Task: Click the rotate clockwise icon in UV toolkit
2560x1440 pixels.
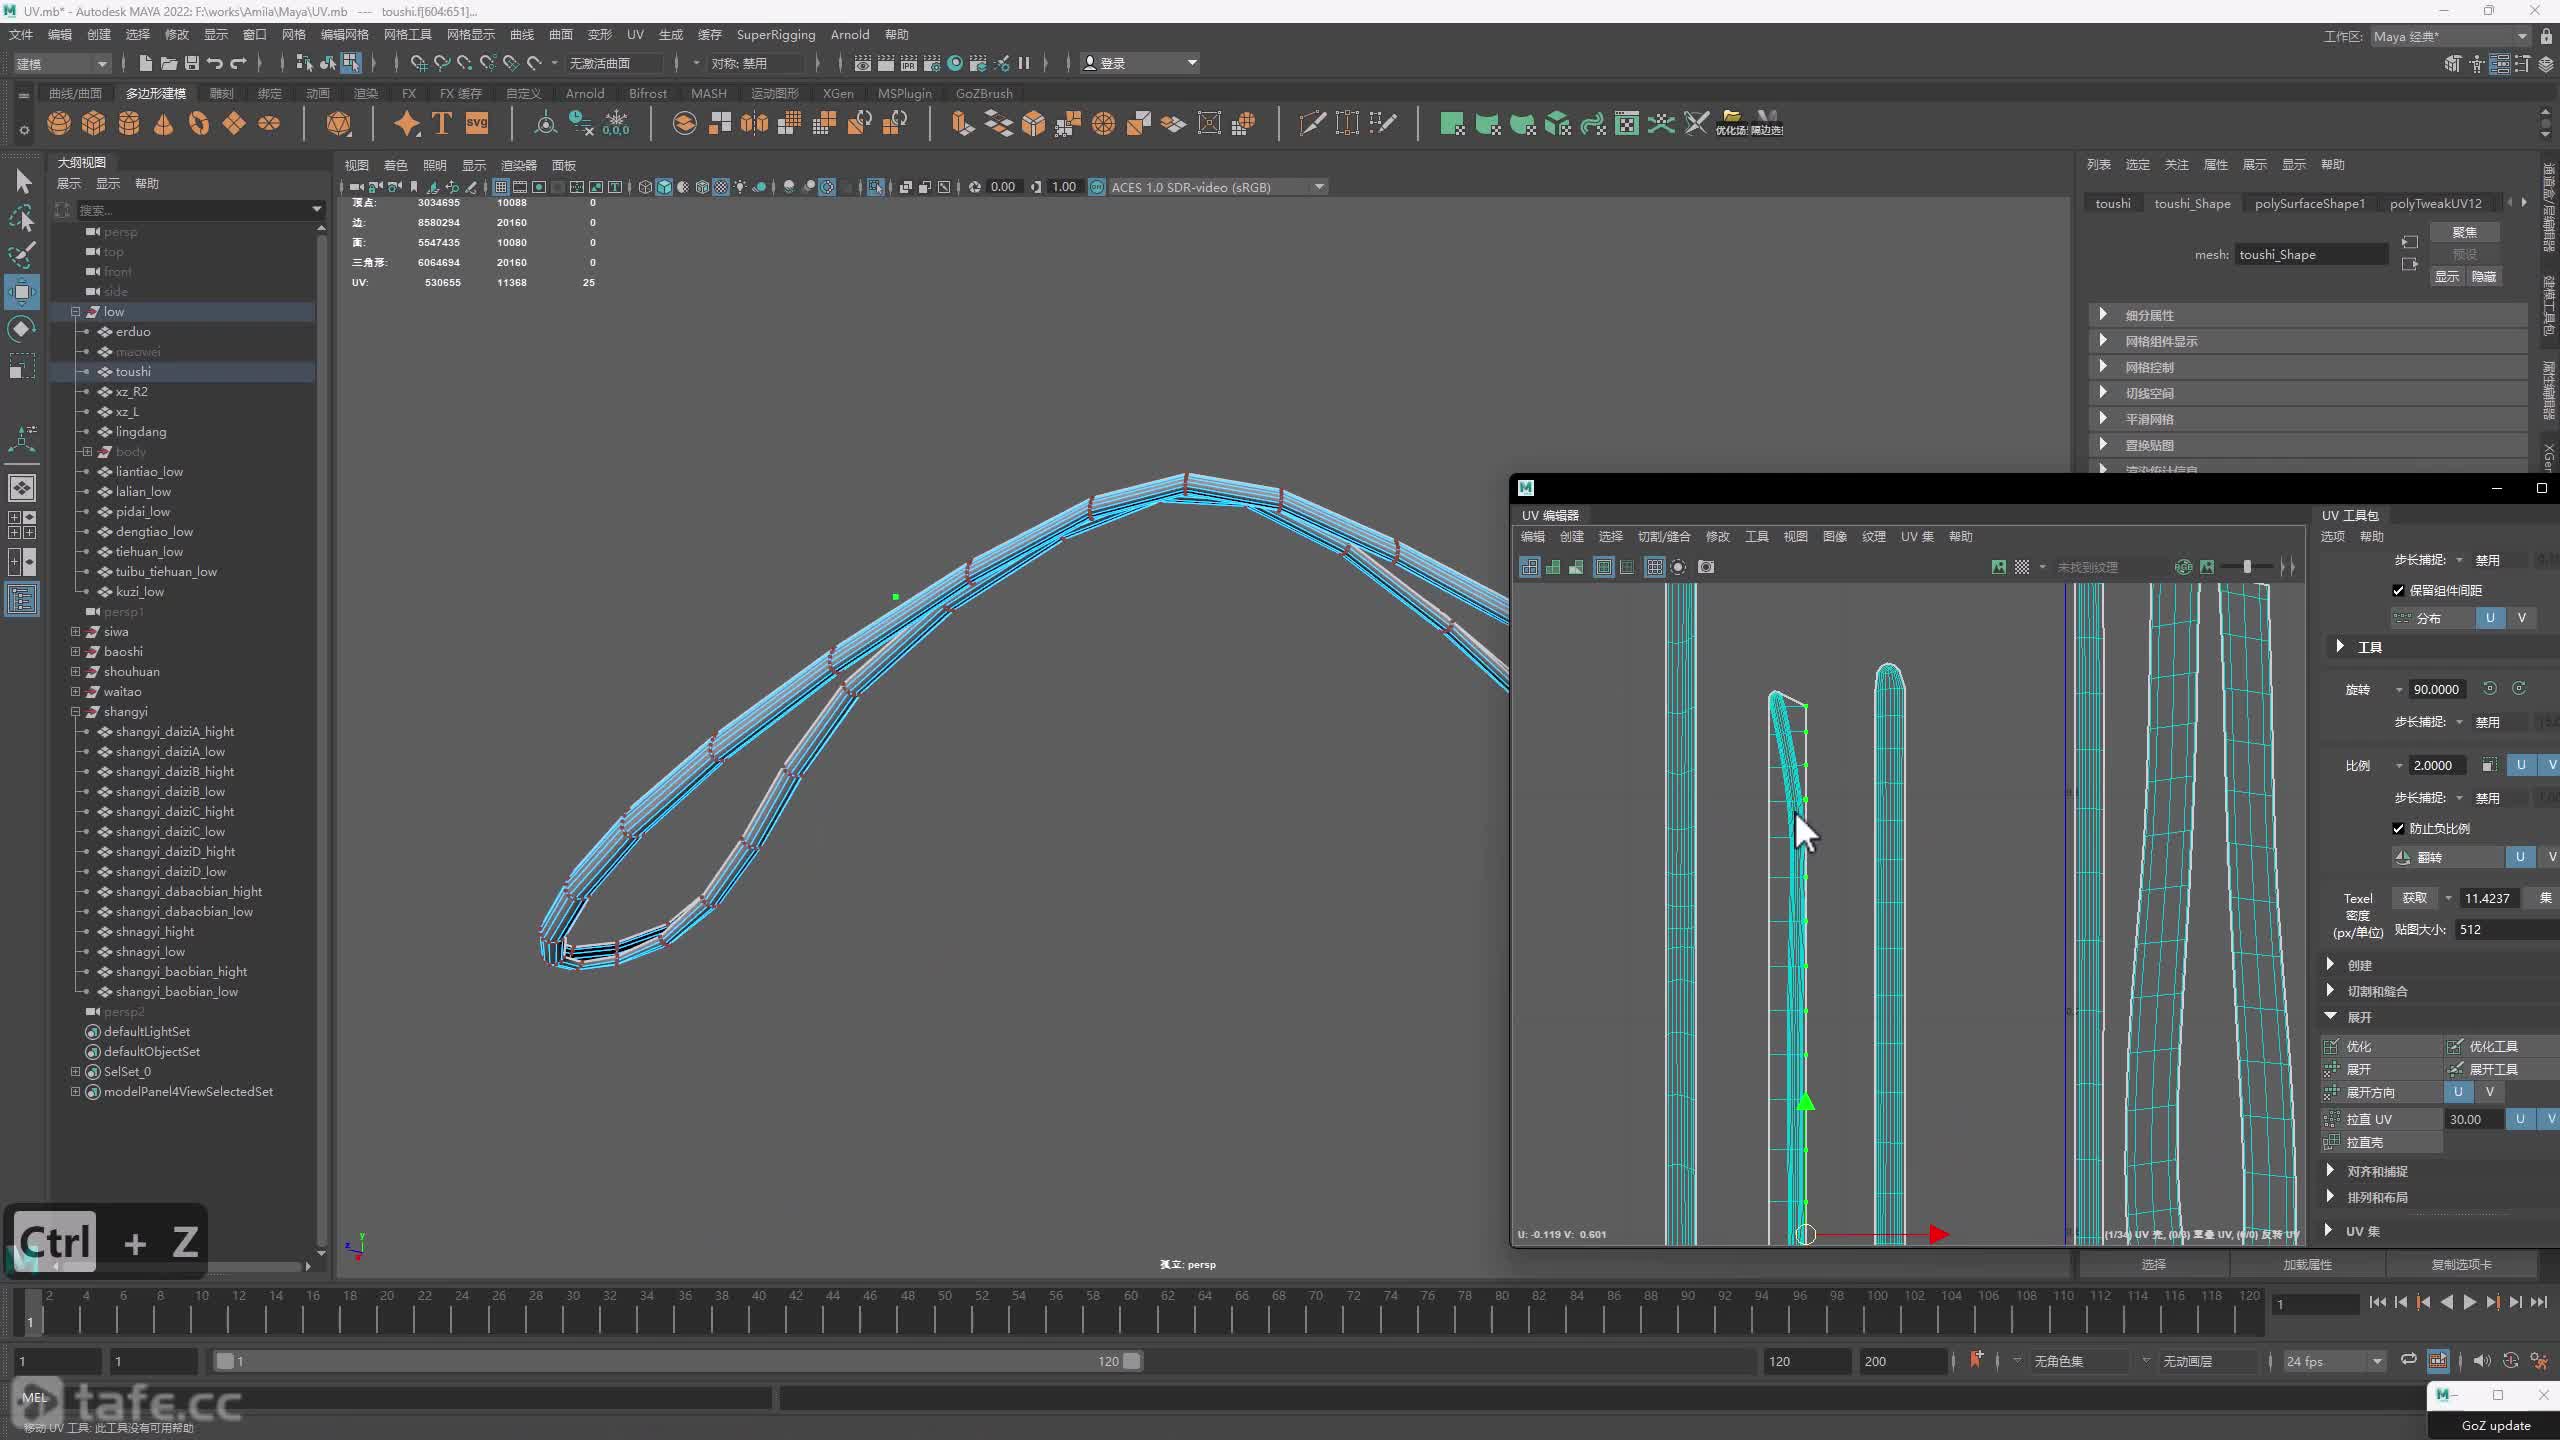Action: (x=2519, y=689)
